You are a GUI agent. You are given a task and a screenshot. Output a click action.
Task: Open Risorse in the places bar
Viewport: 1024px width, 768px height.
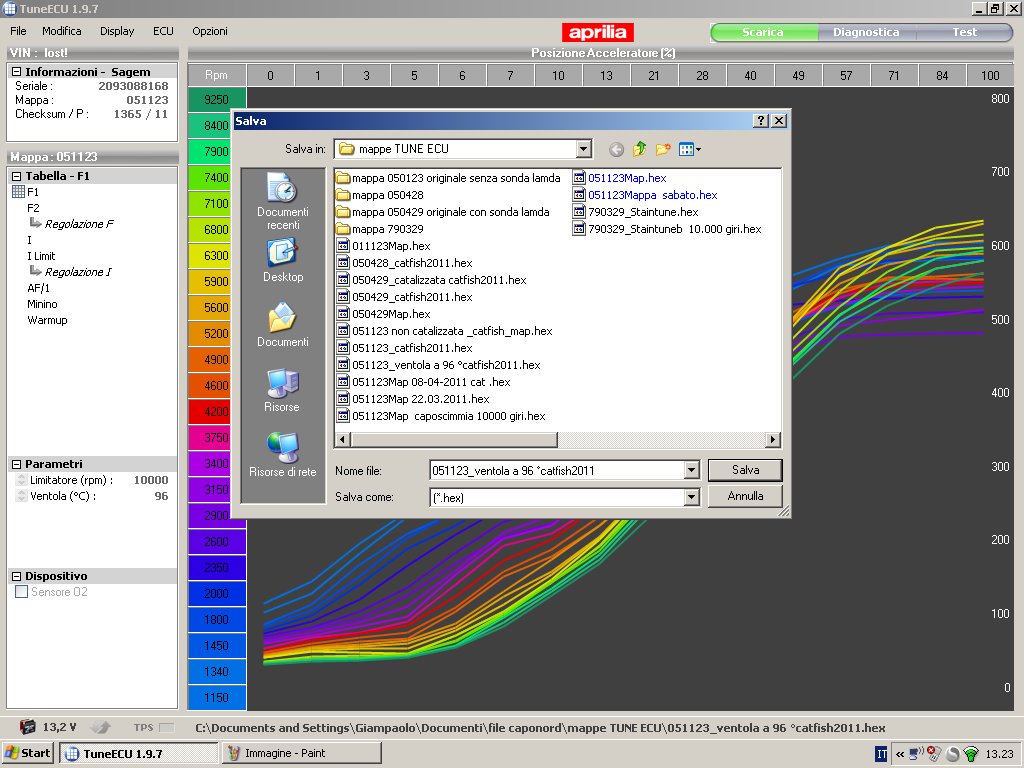tap(282, 391)
